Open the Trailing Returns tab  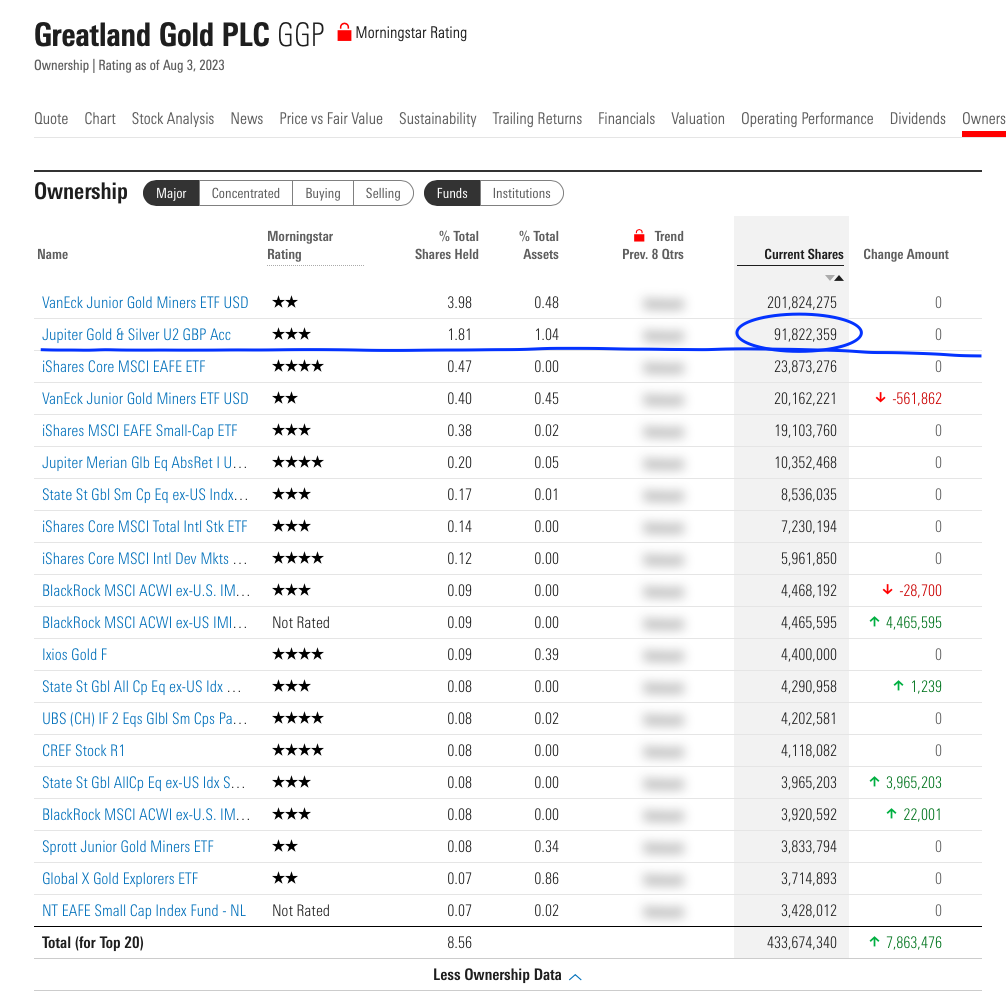click(537, 119)
